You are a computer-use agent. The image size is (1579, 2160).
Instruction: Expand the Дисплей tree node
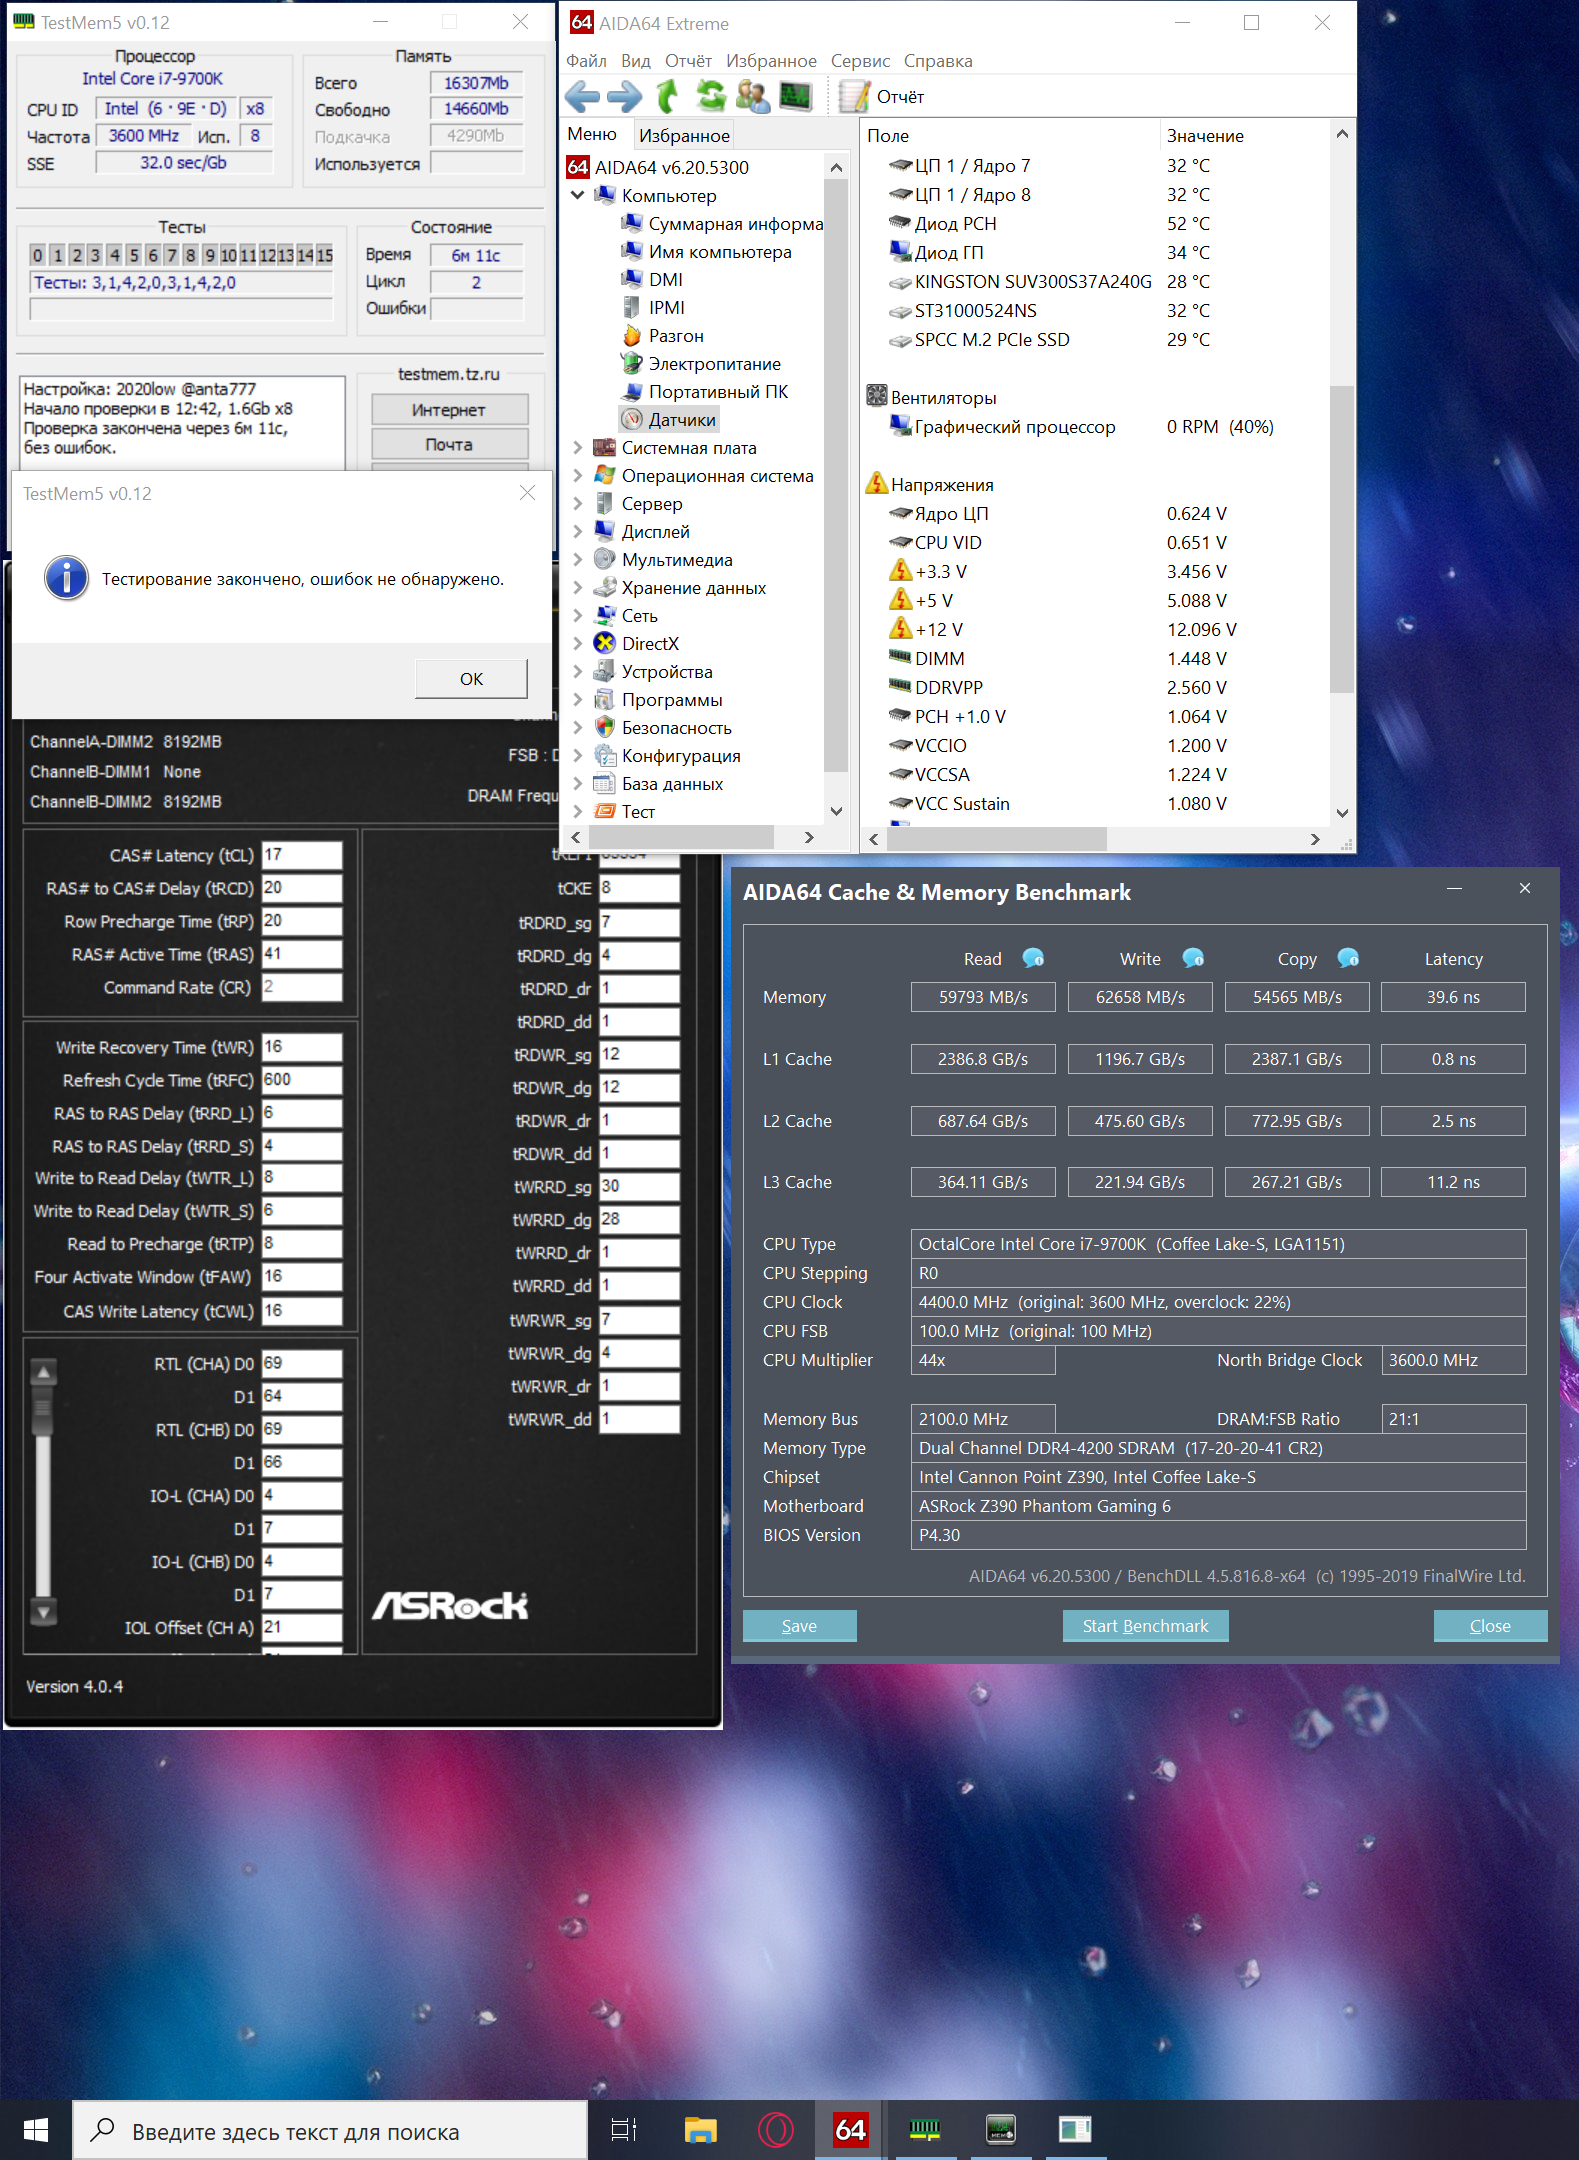point(578,531)
